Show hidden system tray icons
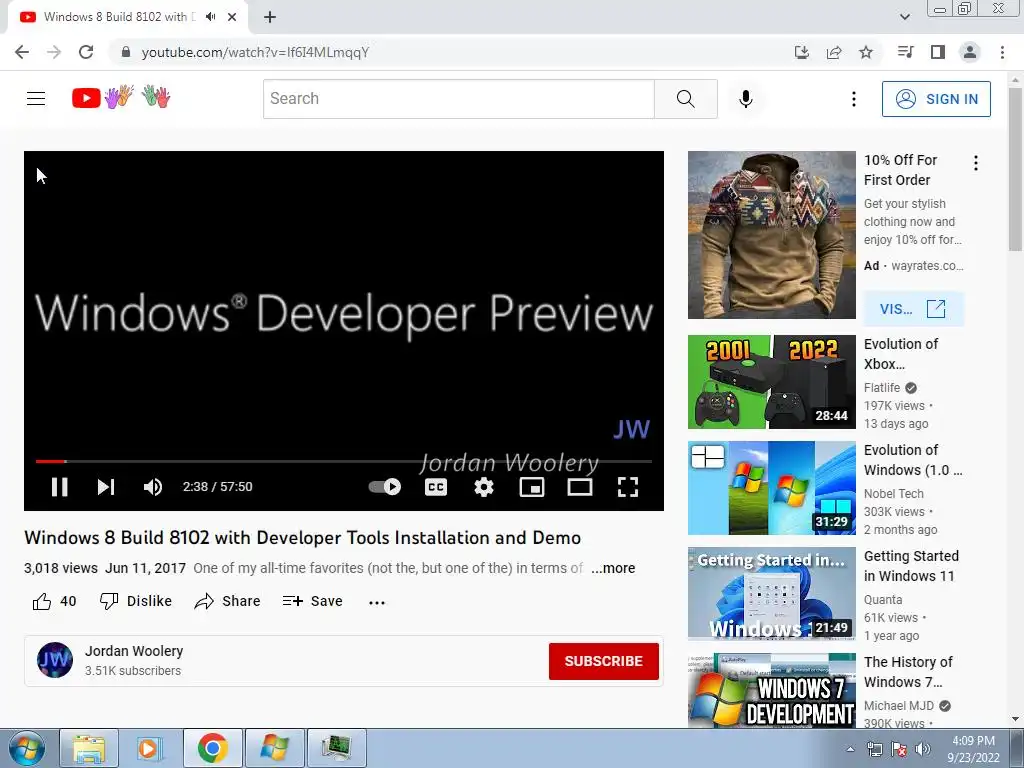The height and width of the screenshot is (768, 1024). pyautogui.click(x=850, y=749)
